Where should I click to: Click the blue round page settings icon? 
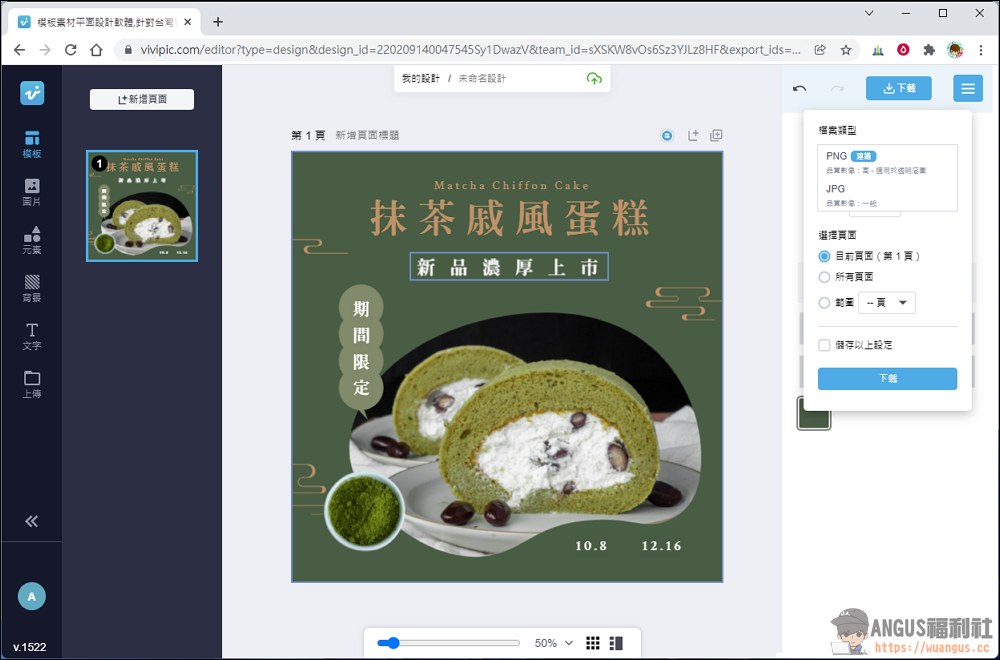pos(666,135)
